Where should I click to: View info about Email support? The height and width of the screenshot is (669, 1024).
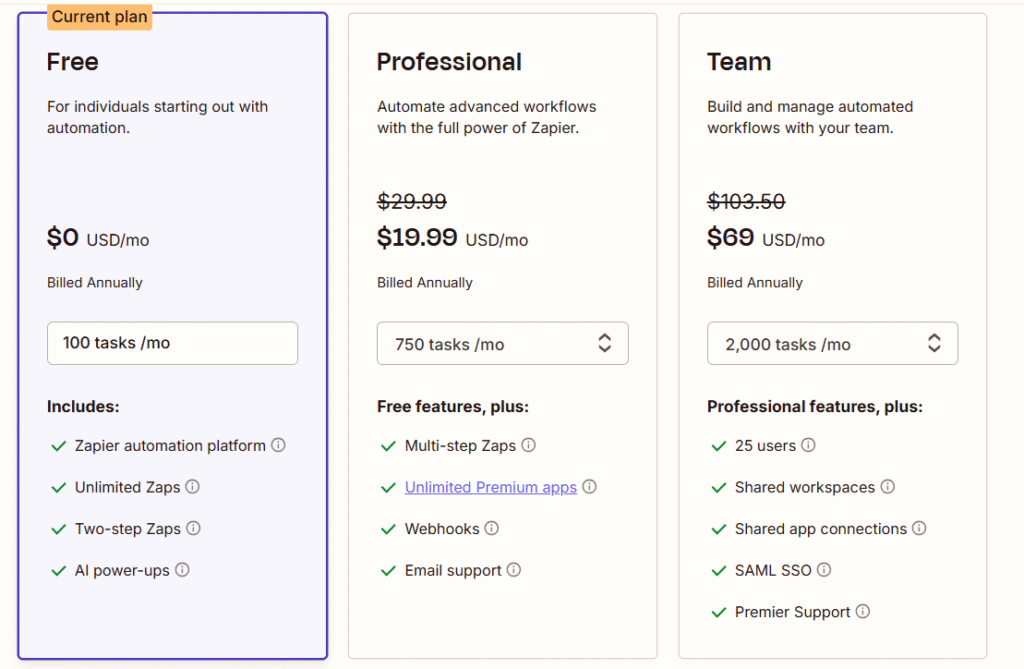tap(514, 570)
